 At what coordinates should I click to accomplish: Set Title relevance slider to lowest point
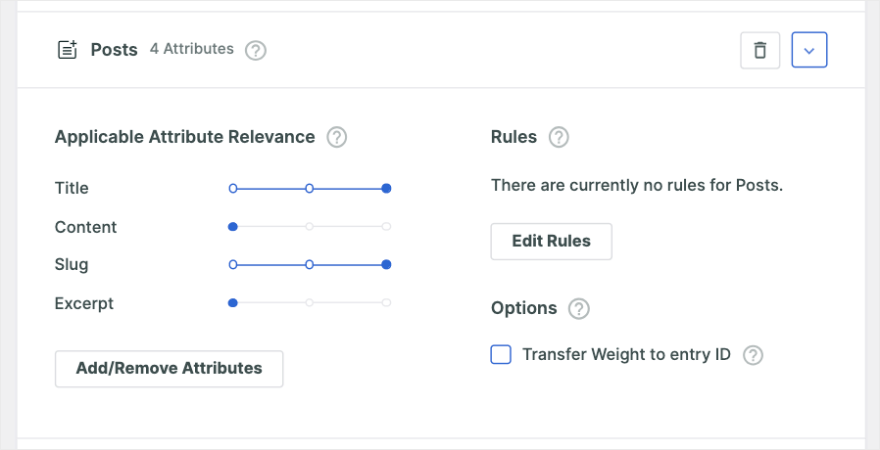[233, 189]
